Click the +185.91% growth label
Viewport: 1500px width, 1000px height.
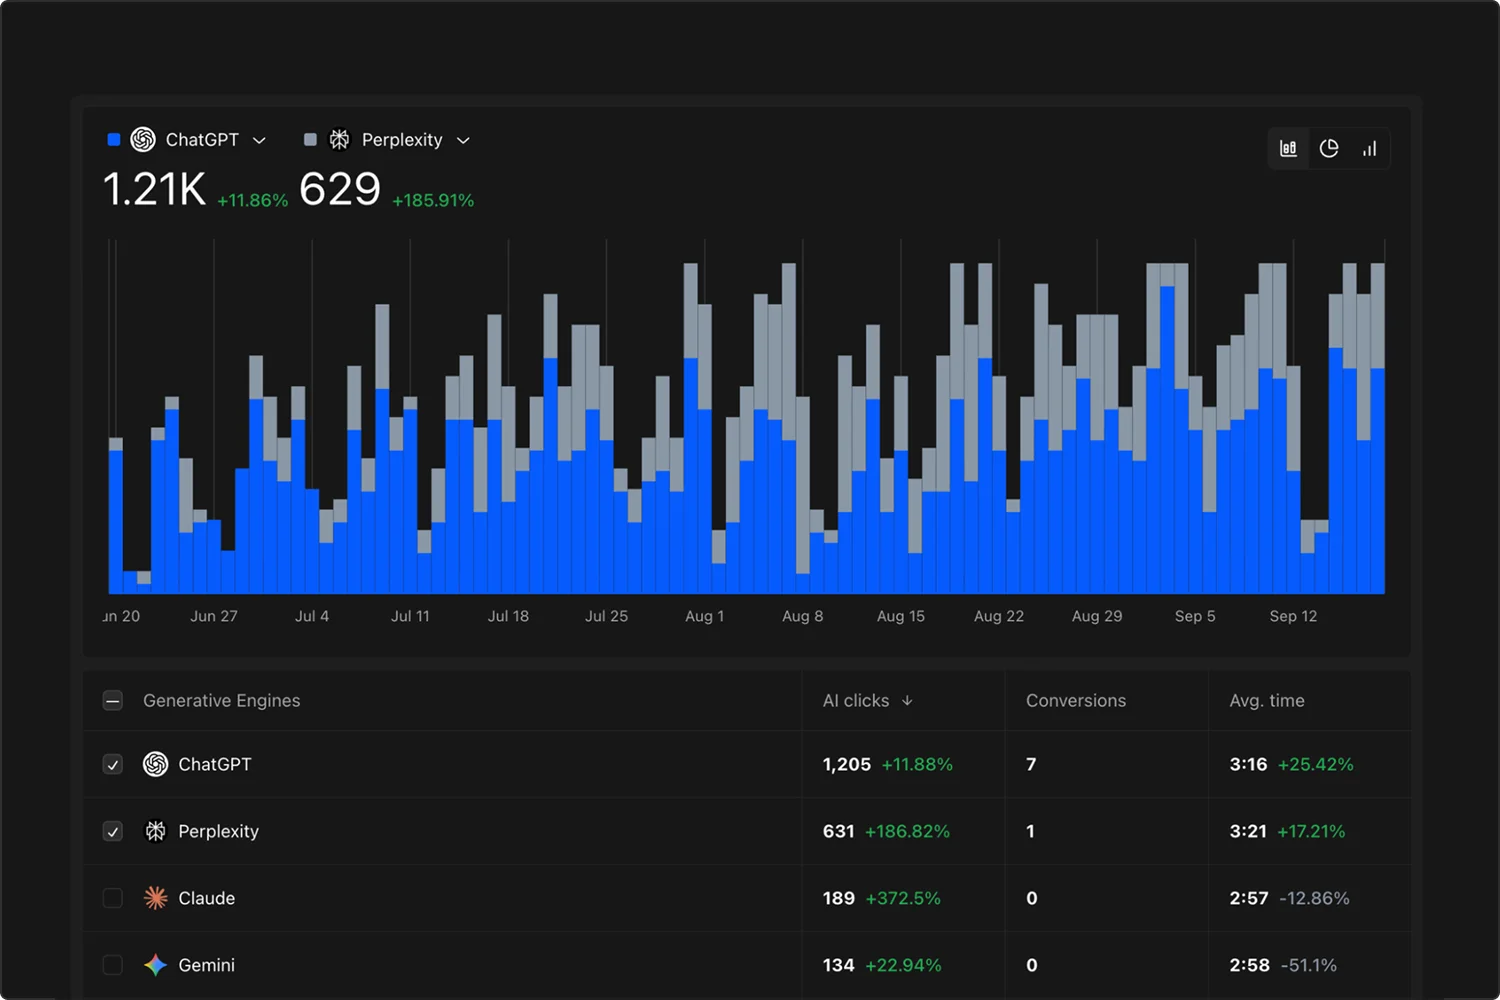coord(433,200)
